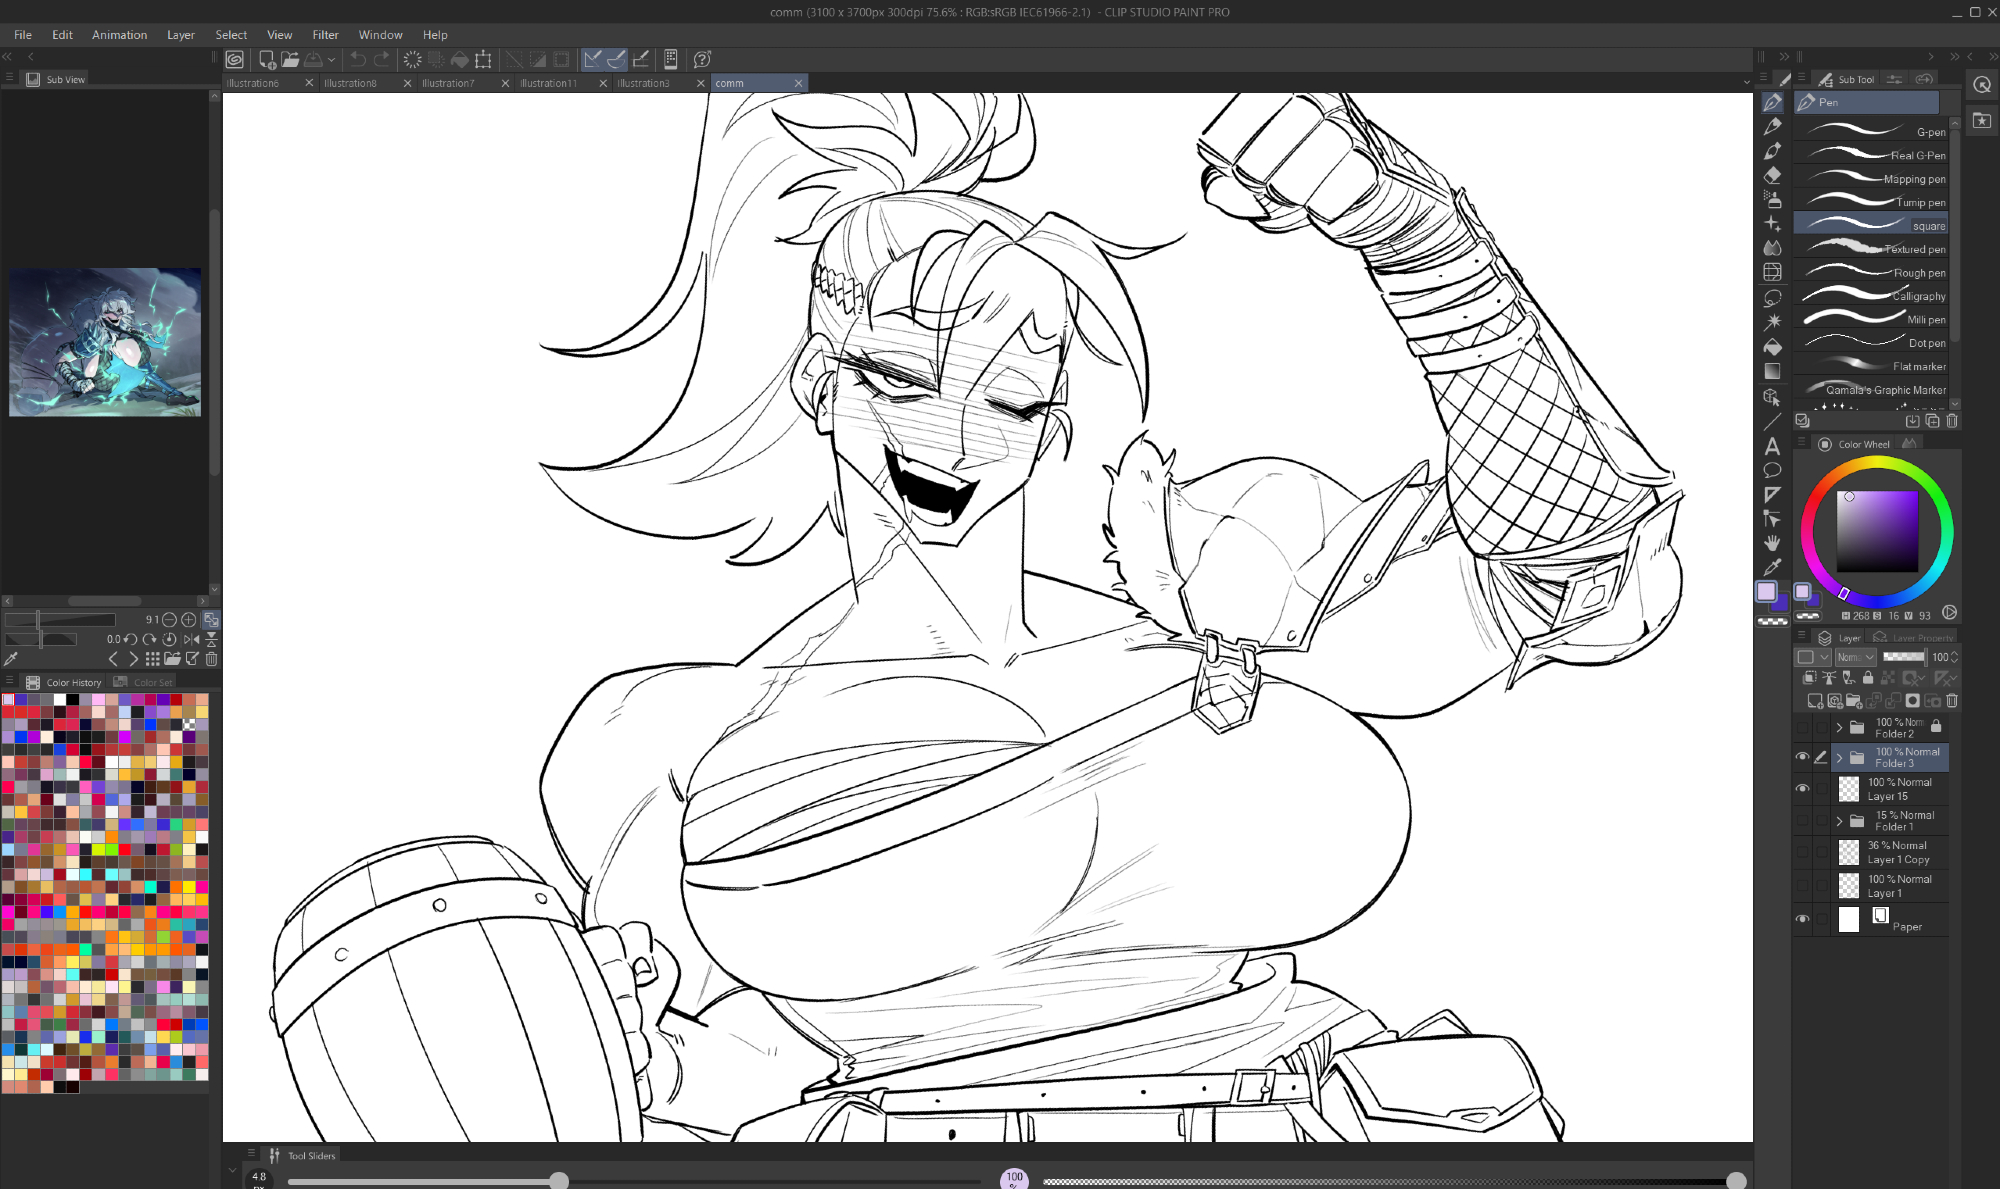This screenshot has height=1189, width=2000.
Task: Click the brush size slider handle
Action: click(x=559, y=1181)
